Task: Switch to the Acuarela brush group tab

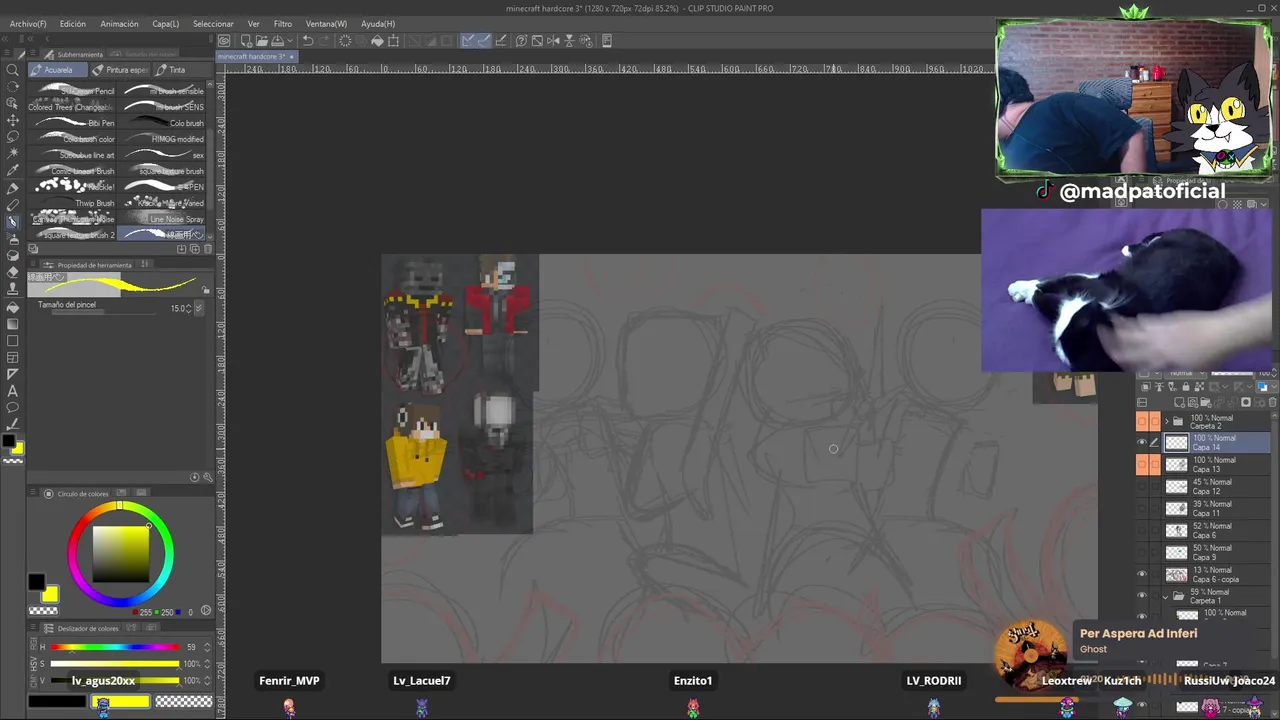Action: click(x=57, y=70)
